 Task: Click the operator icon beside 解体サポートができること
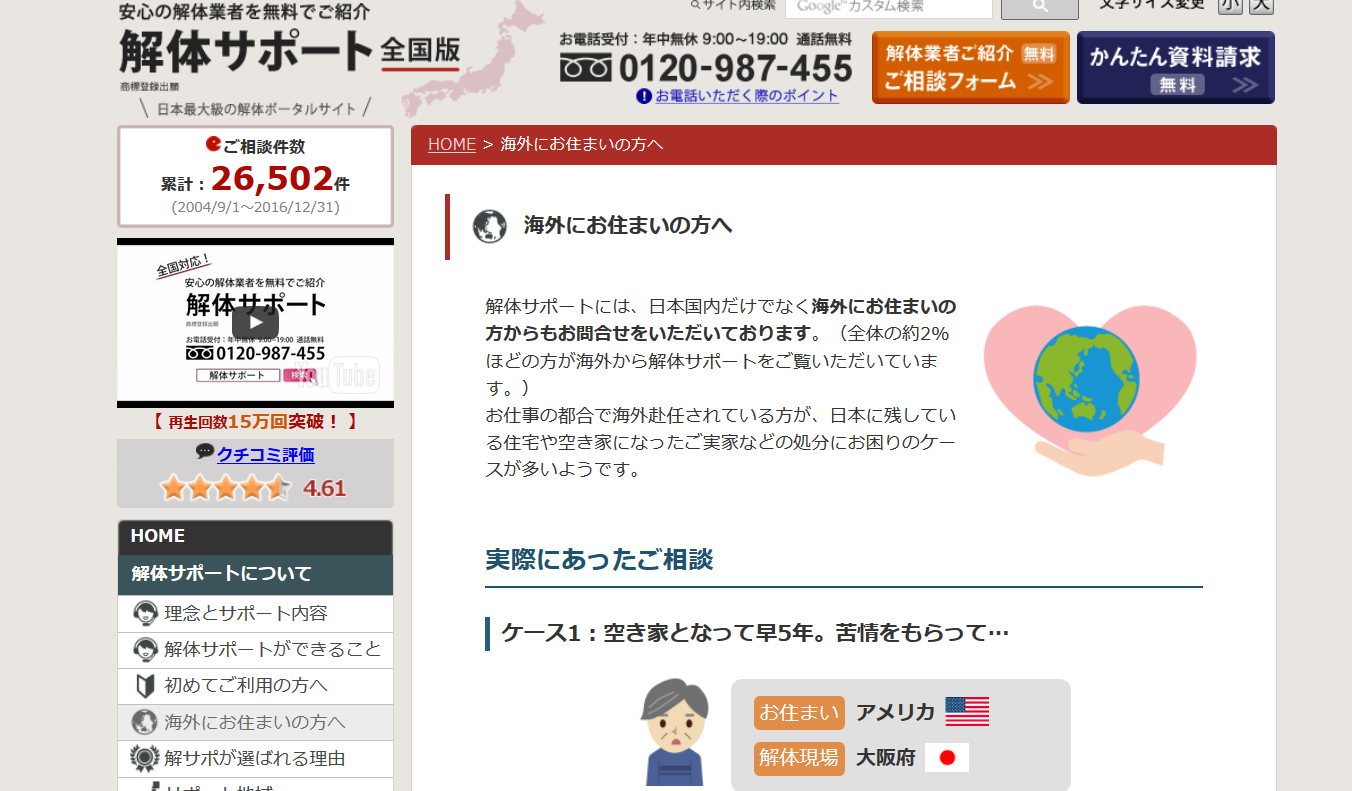pos(145,650)
